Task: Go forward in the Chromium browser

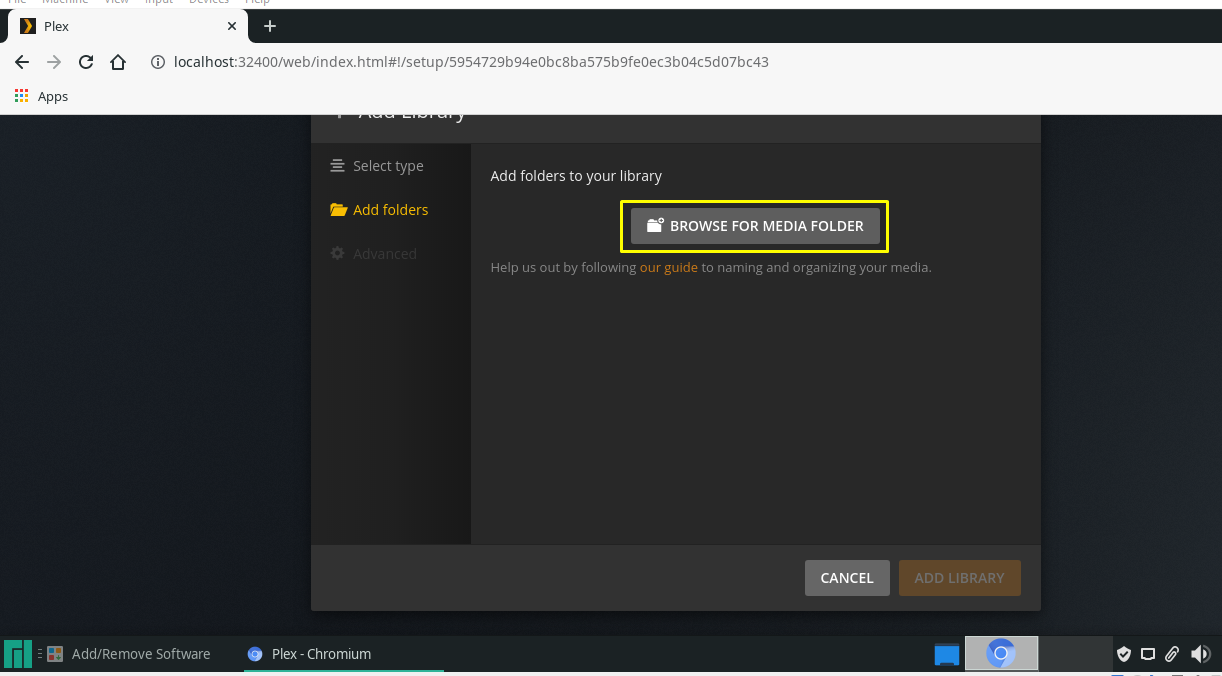Action: click(x=54, y=62)
